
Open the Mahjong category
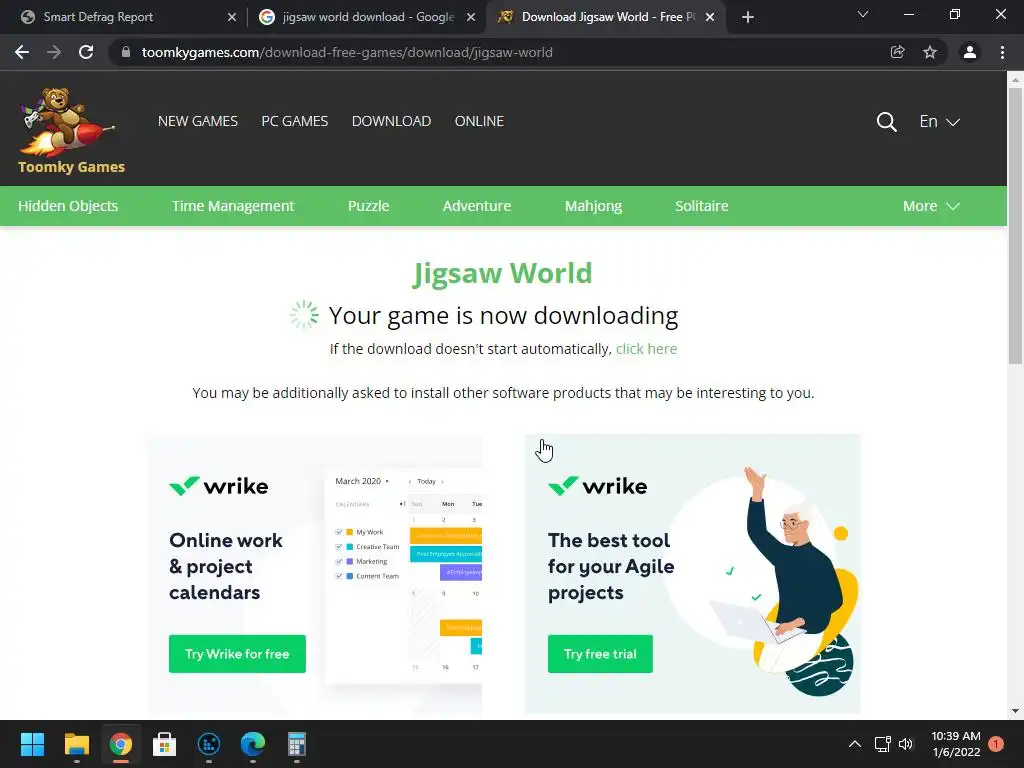[x=593, y=206]
